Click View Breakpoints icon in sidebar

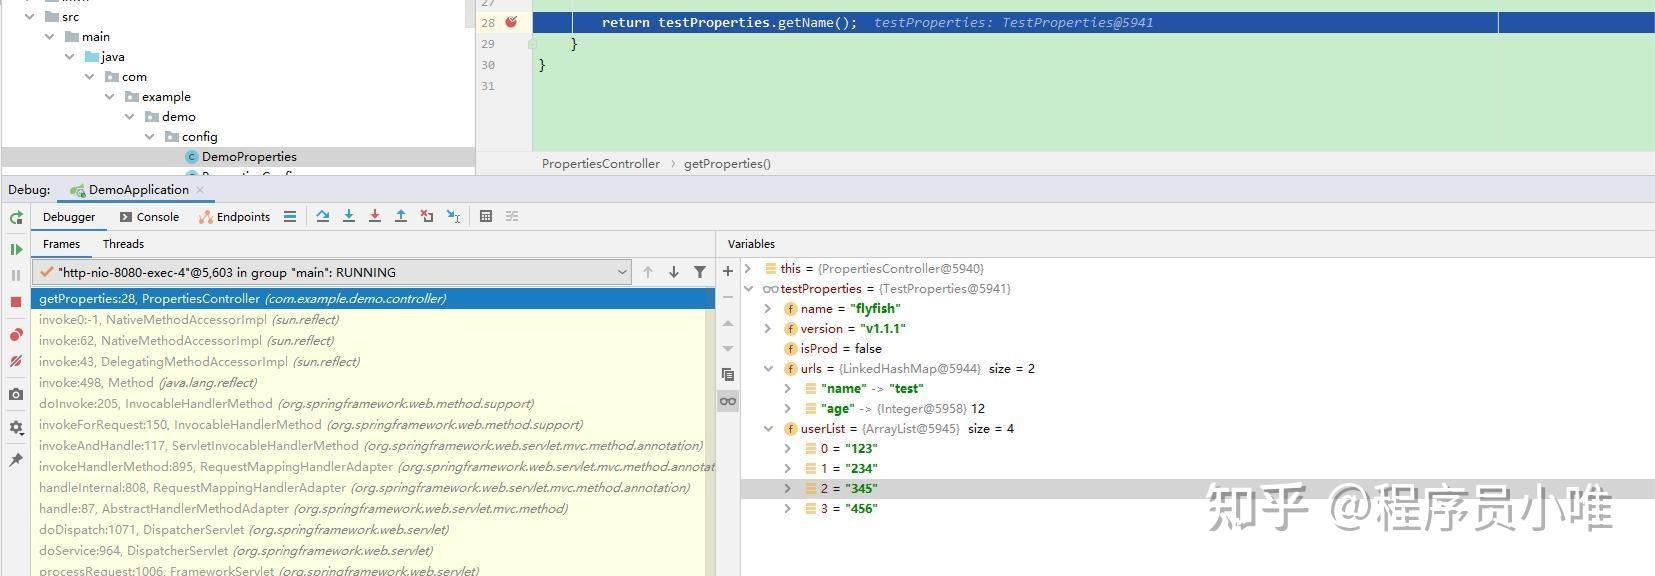point(16,335)
